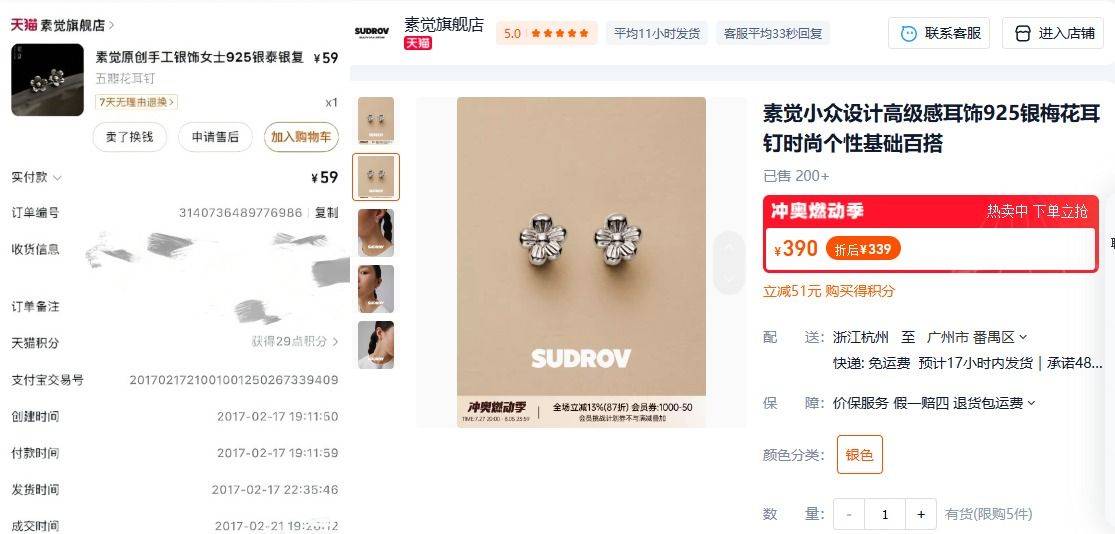Viewport: 1115px width, 534px height.
Task: Expand the 实付款 payment details arrow
Action: 57,178
